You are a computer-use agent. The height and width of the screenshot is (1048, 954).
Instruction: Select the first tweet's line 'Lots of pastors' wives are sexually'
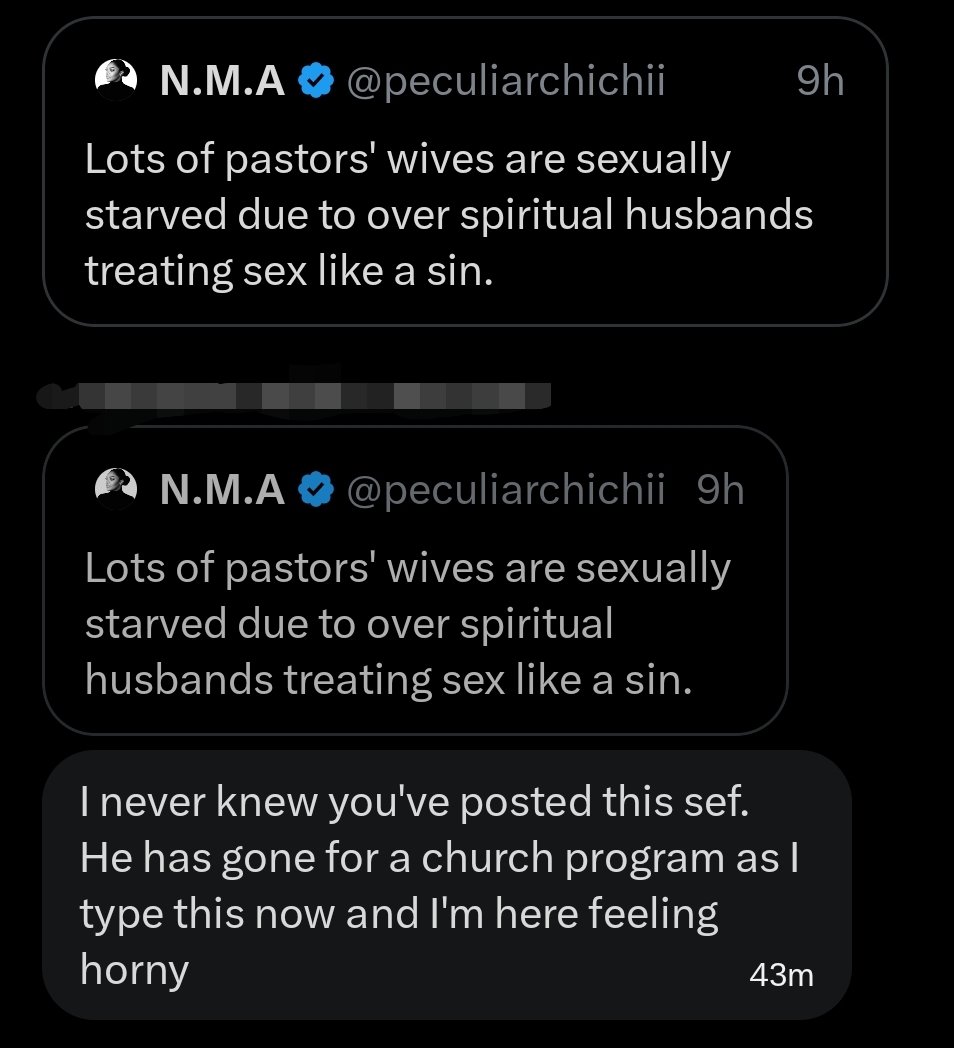click(x=408, y=161)
